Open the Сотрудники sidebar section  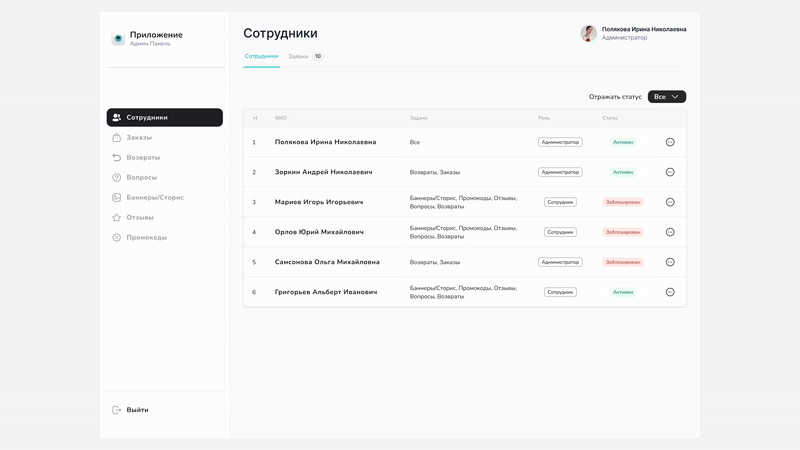click(x=165, y=117)
